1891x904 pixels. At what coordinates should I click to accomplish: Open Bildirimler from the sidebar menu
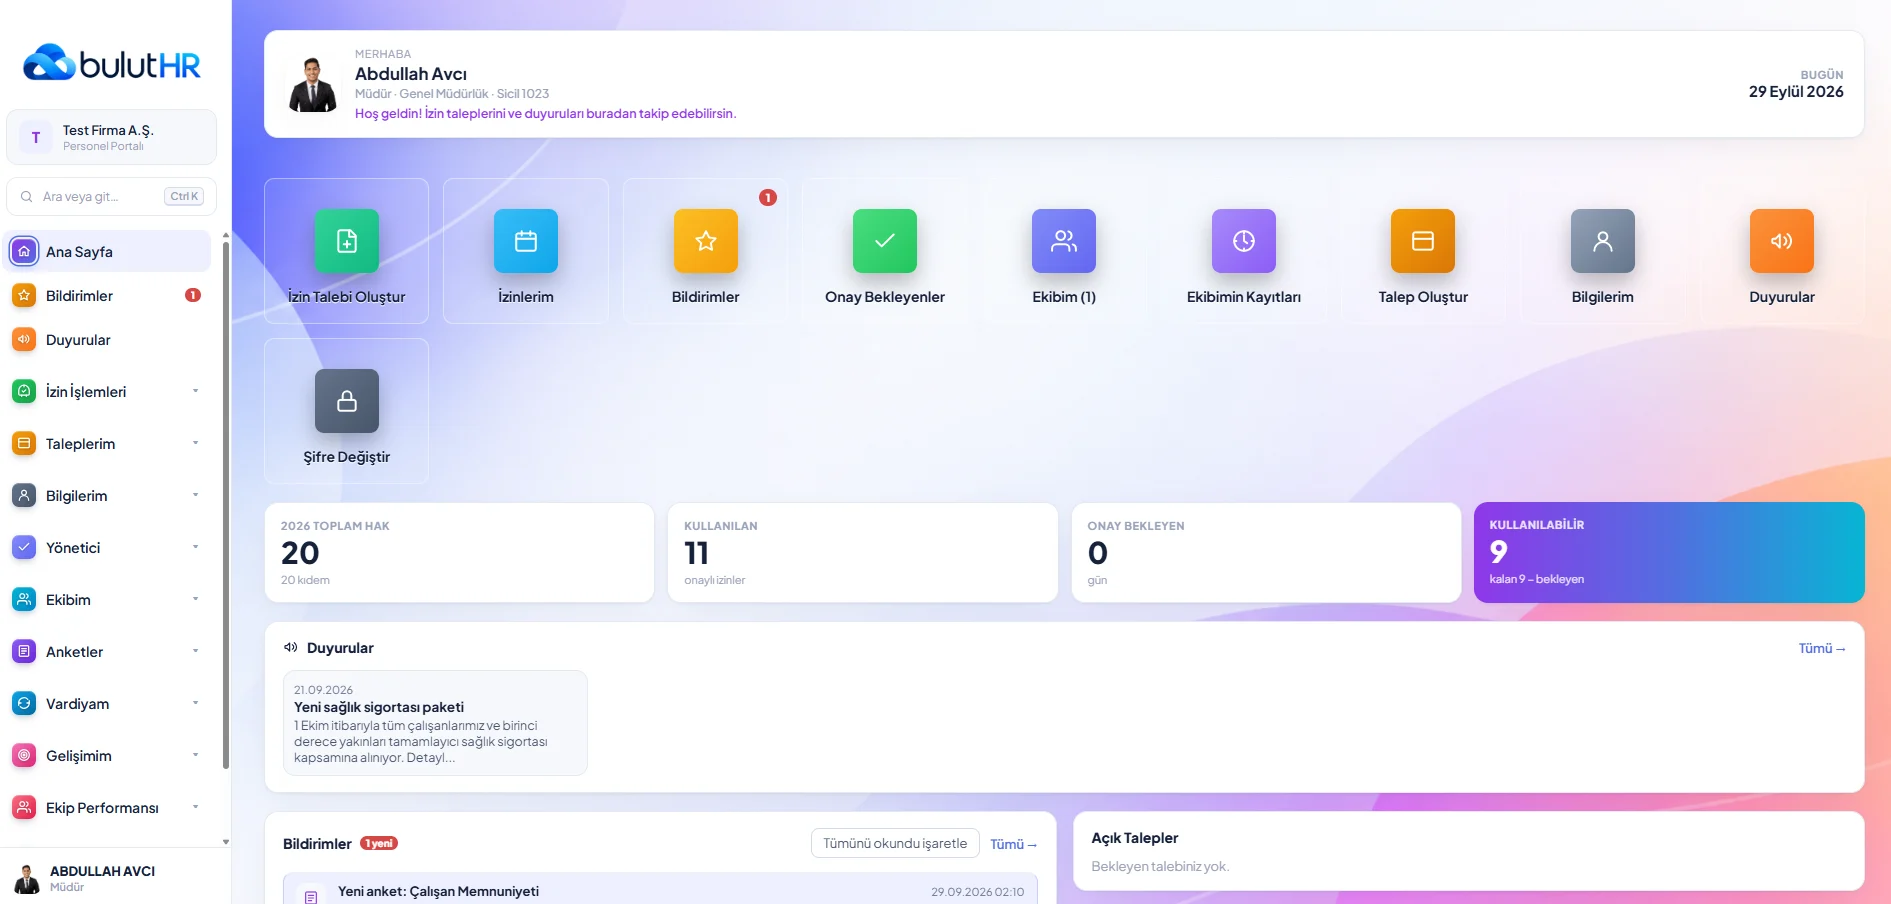(108, 295)
